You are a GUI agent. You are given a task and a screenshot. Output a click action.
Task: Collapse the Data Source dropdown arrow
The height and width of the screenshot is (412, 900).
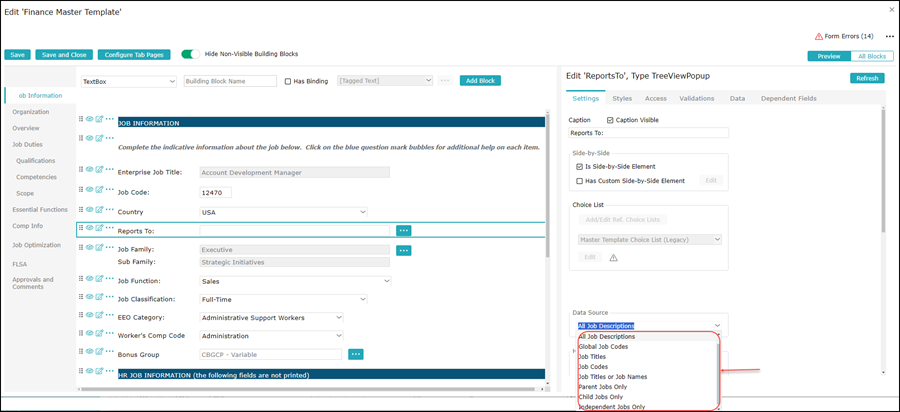tap(716, 326)
